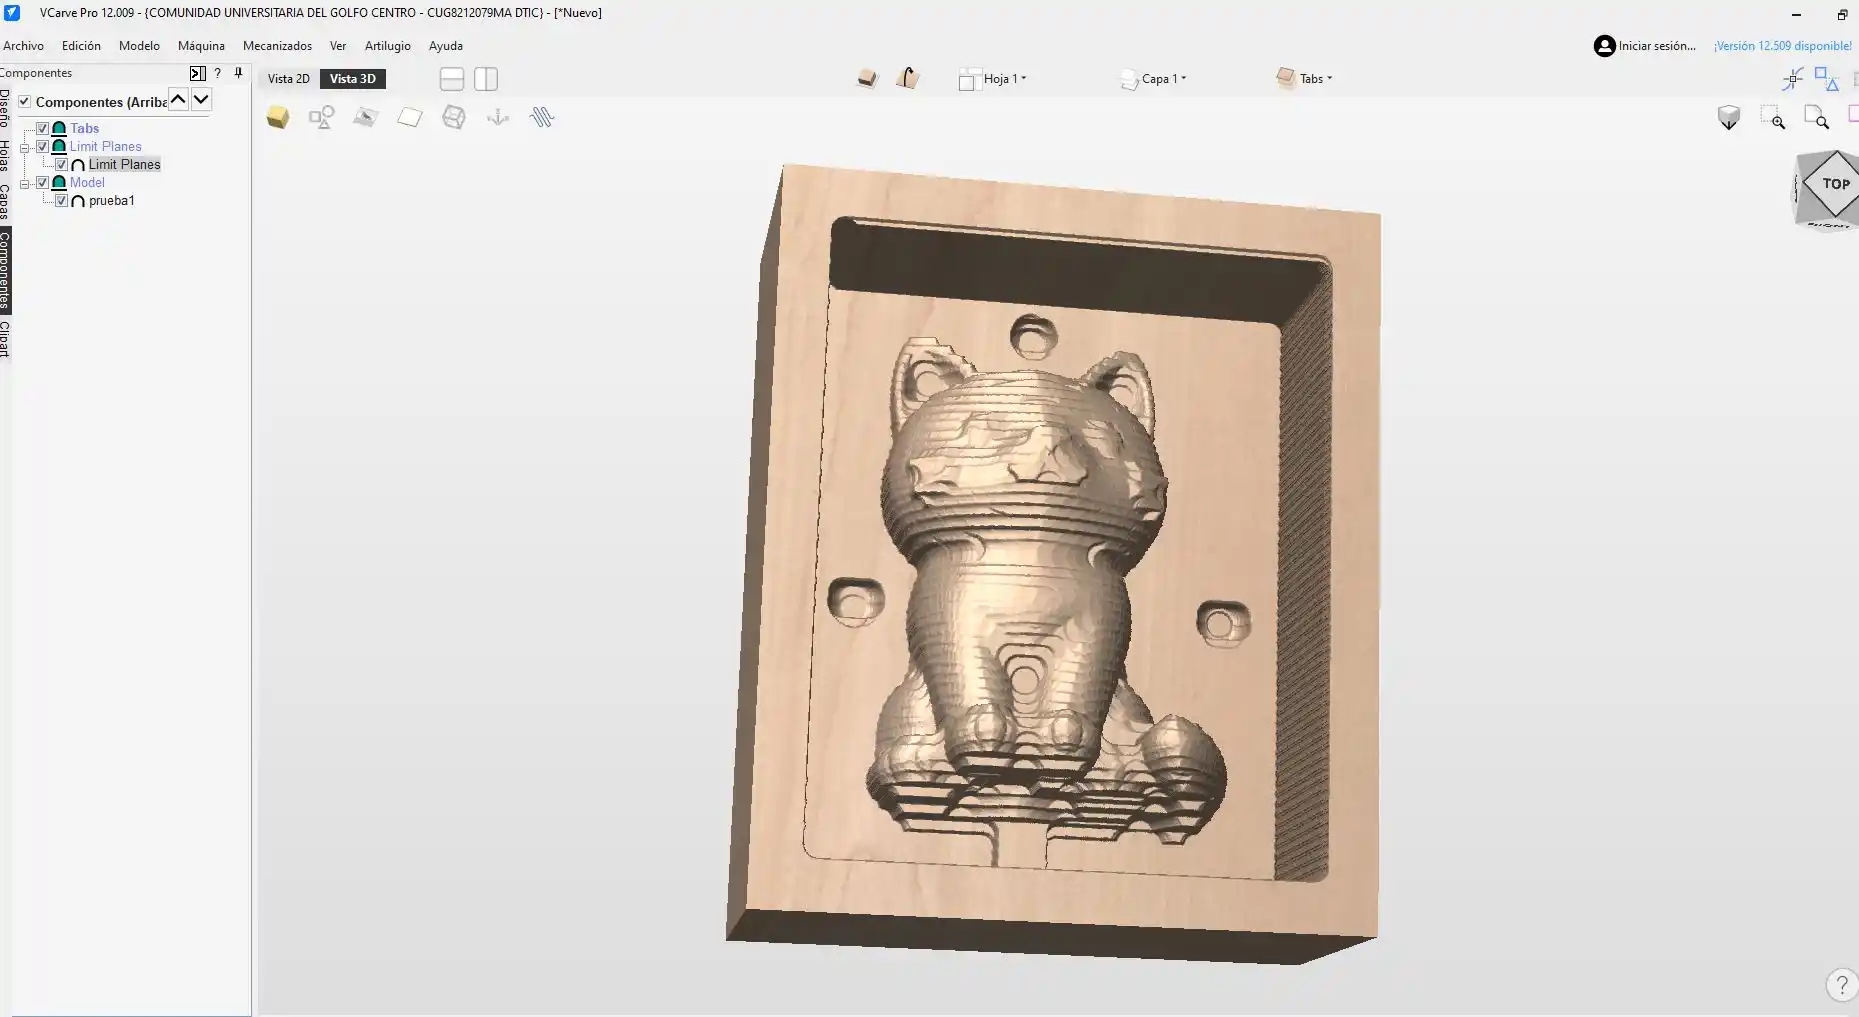Click the wireframe cube view icon
This screenshot has height=1017, width=1859.
coord(454,118)
